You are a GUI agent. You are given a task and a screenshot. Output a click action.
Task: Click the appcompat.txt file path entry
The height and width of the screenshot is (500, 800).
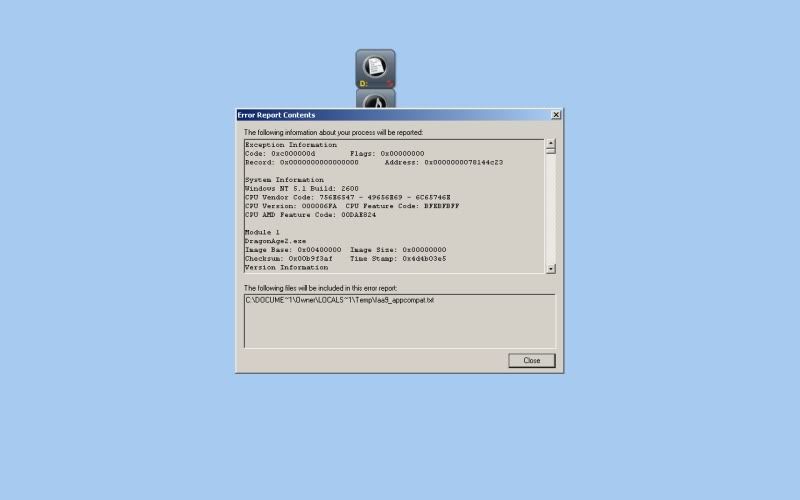(339, 300)
